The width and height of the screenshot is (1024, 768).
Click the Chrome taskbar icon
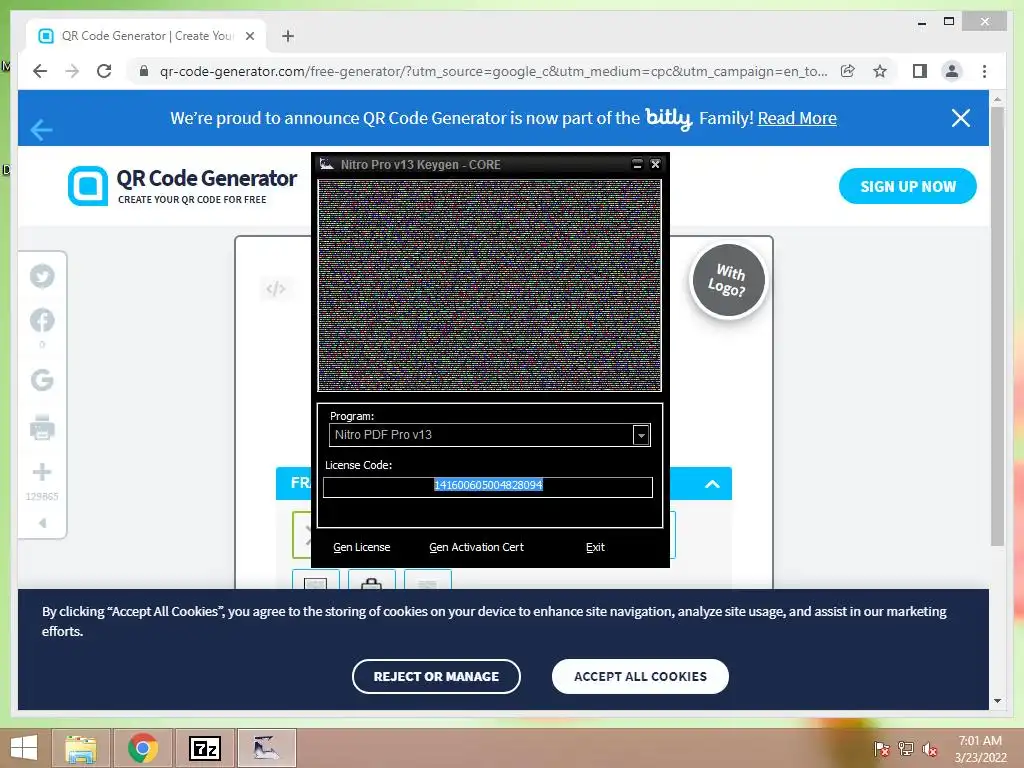142,748
